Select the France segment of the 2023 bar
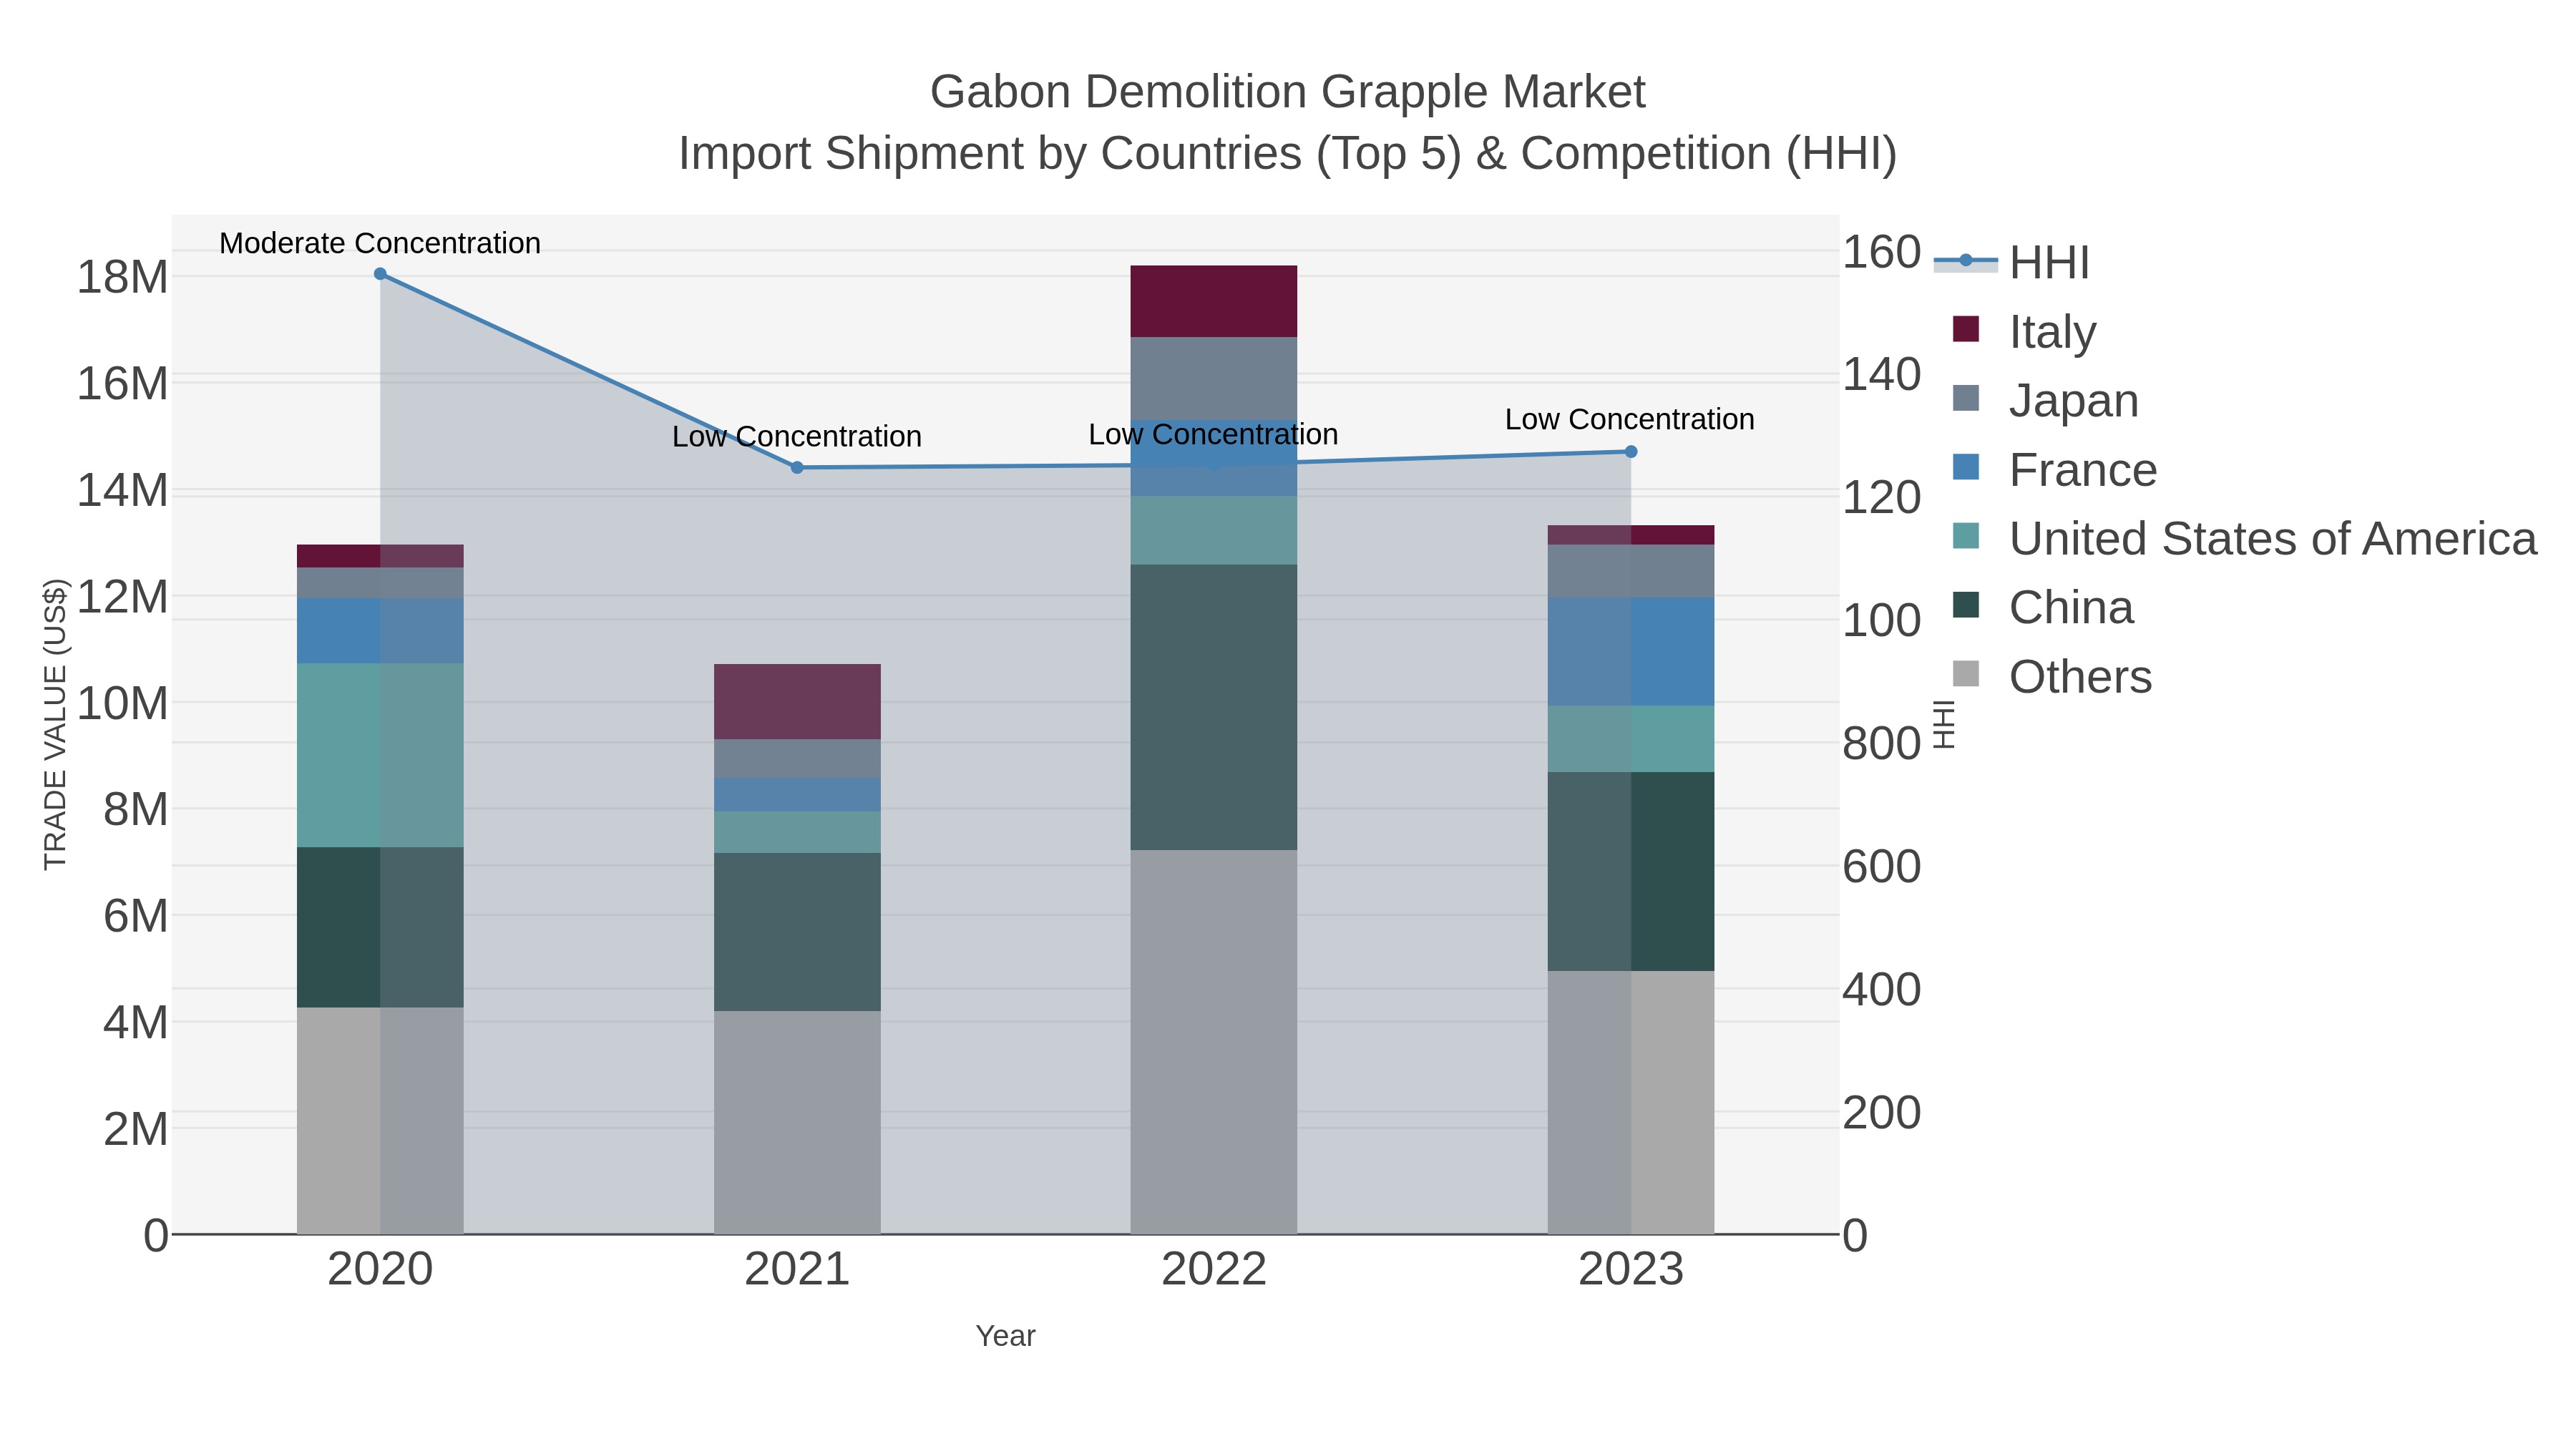The image size is (2576, 1449). point(1631,652)
